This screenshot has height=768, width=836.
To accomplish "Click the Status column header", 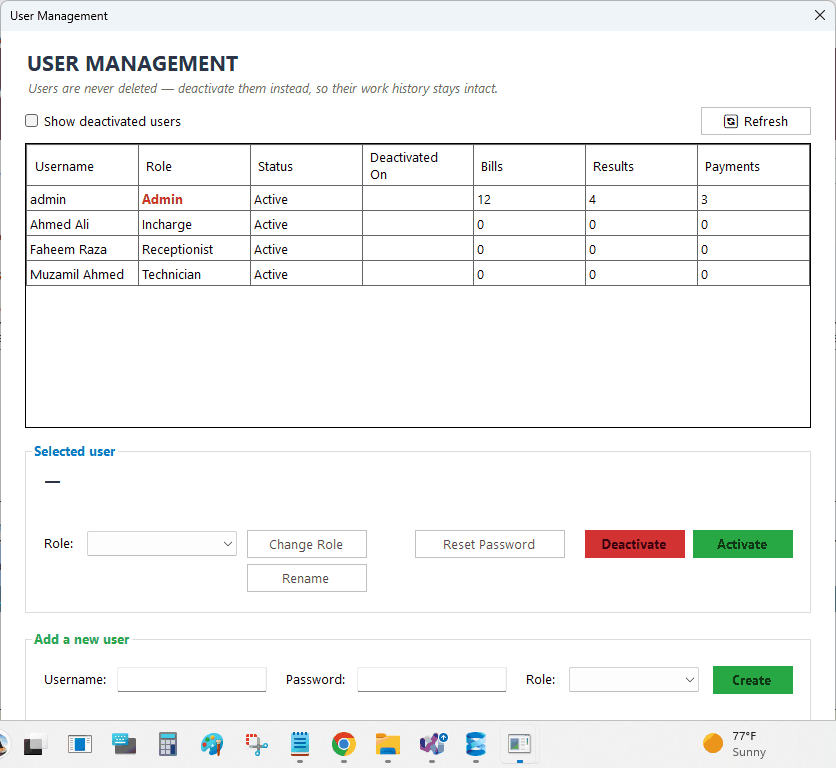I will point(306,166).
